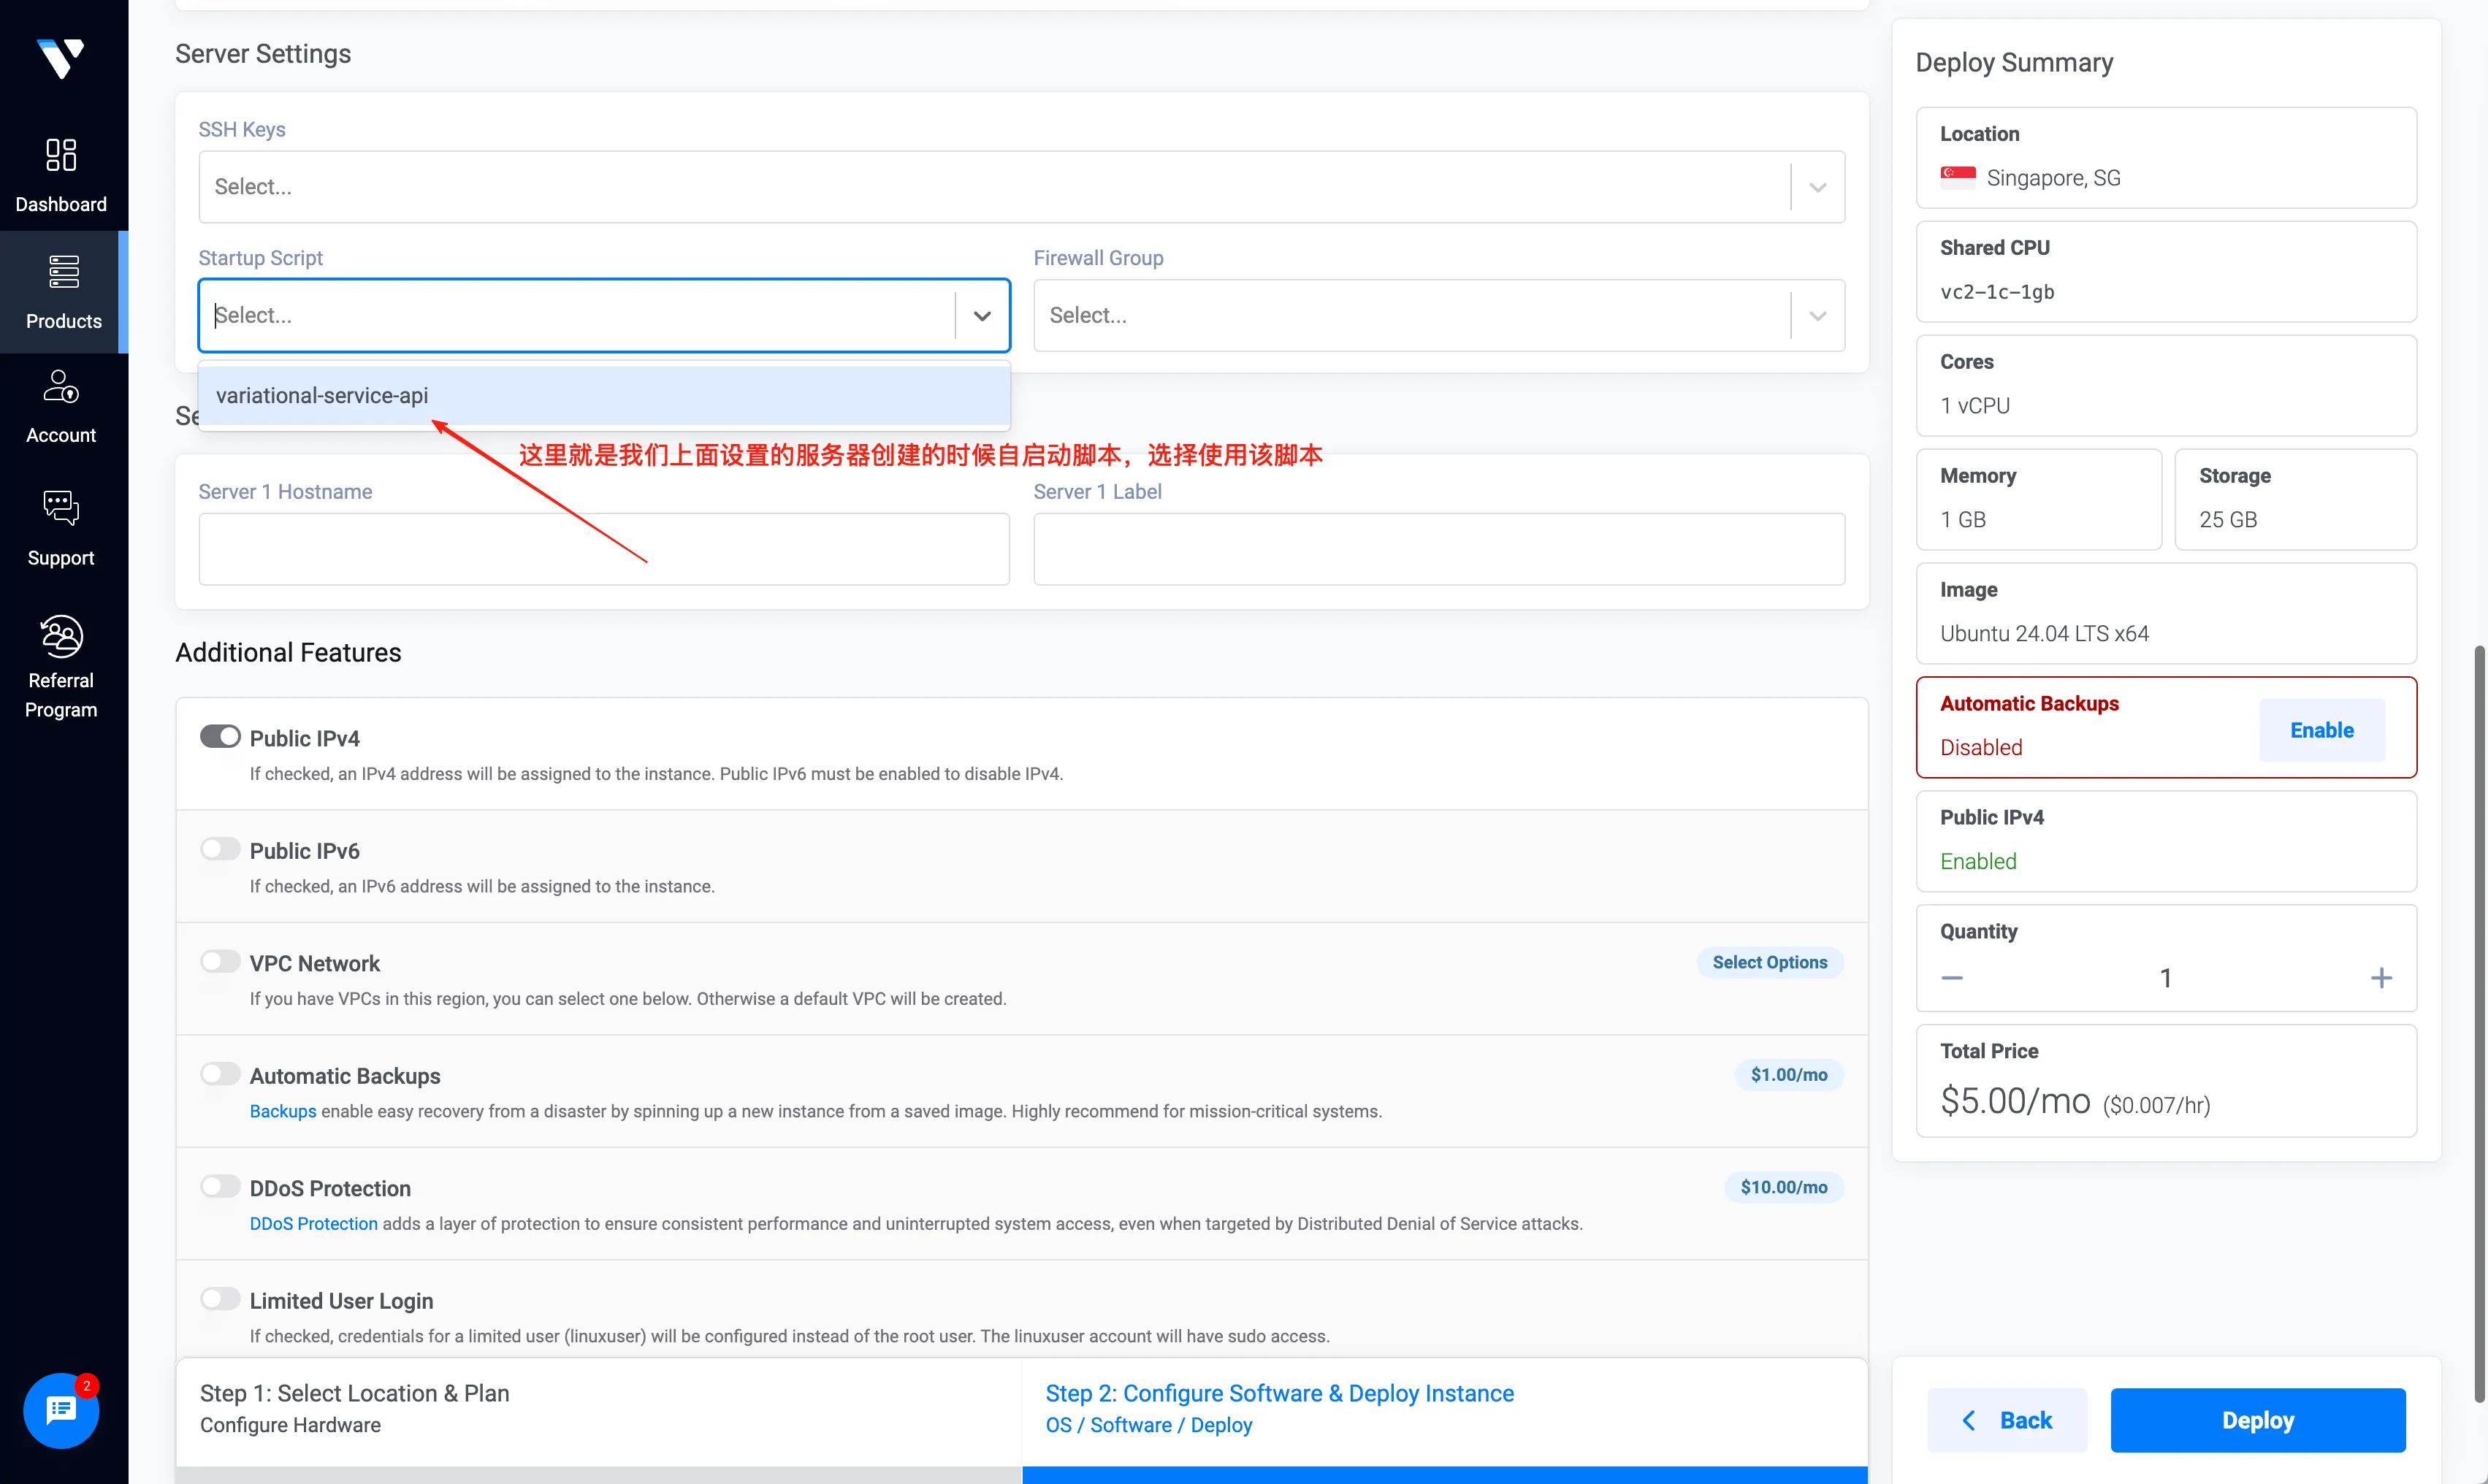Go to the Account sidebar icon
The height and width of the screenshot is (1484, 2488).
(x=61, y=387)
